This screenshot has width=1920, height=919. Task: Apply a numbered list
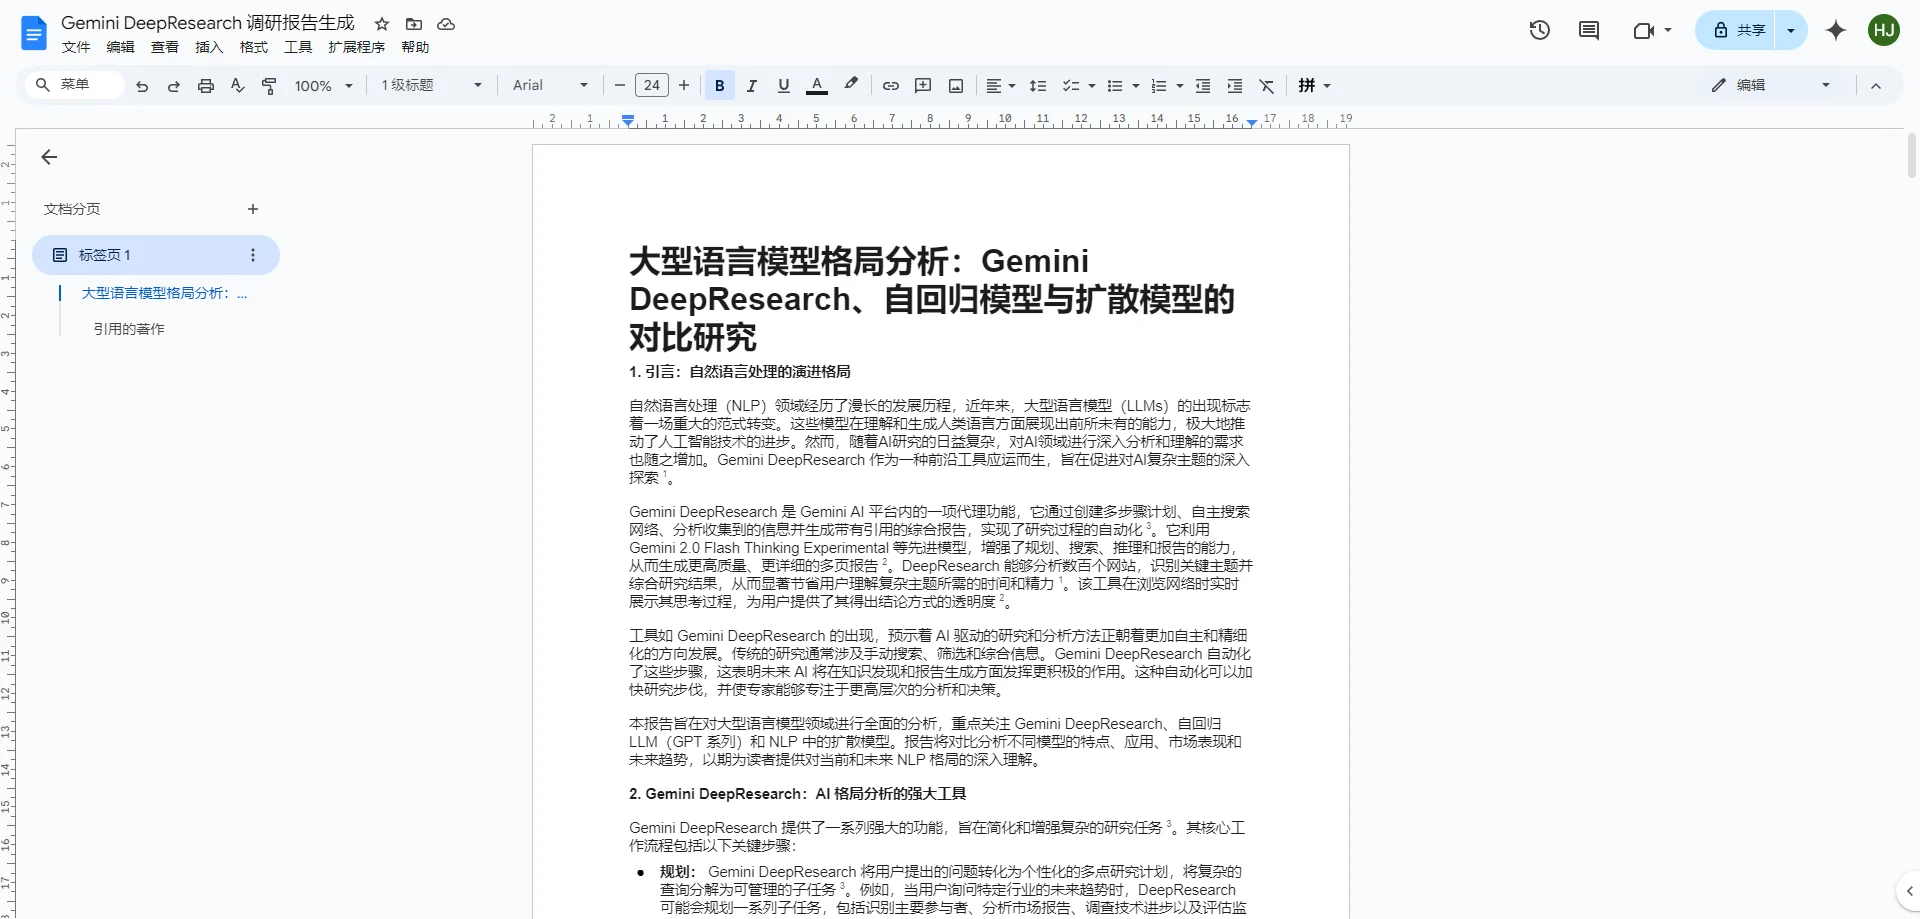coord(1159,86)
